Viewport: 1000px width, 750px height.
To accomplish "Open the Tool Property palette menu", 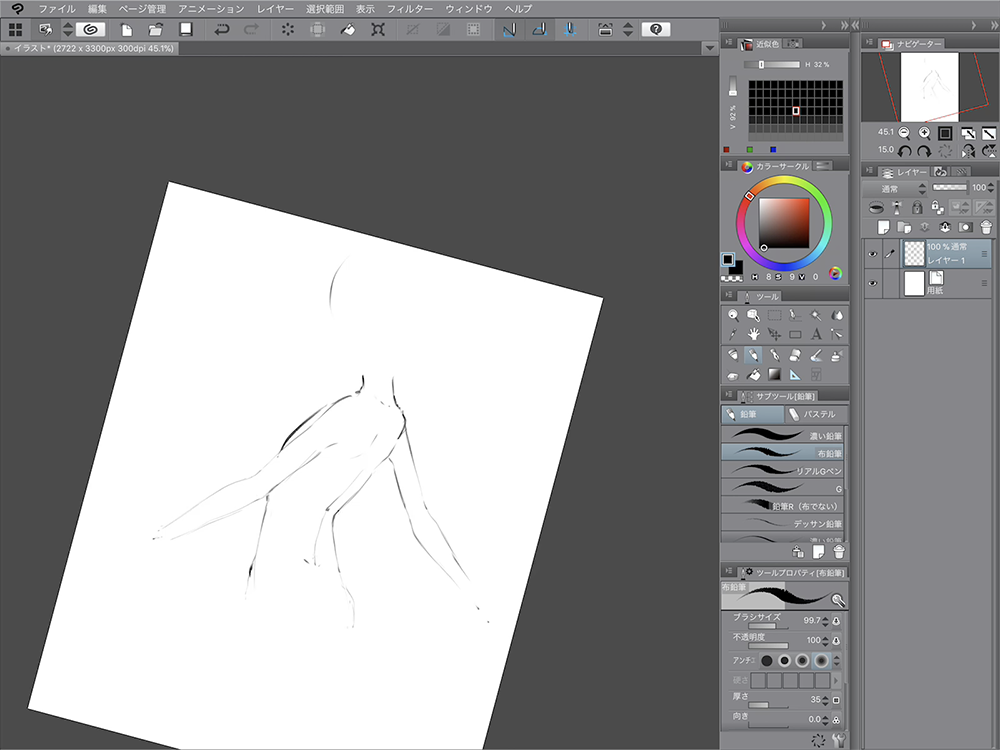I will coord(728,571).
